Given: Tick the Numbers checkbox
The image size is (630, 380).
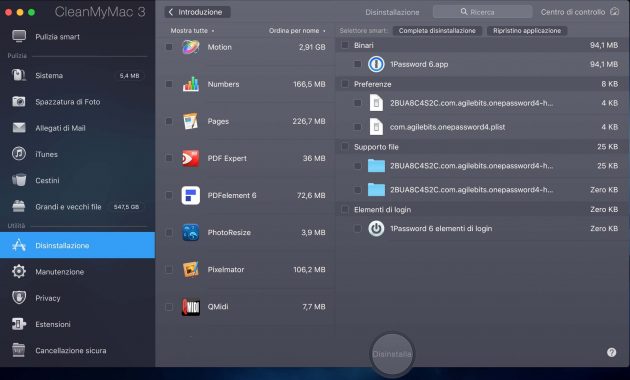Looking at the screenshot, I should click(169, 84).
